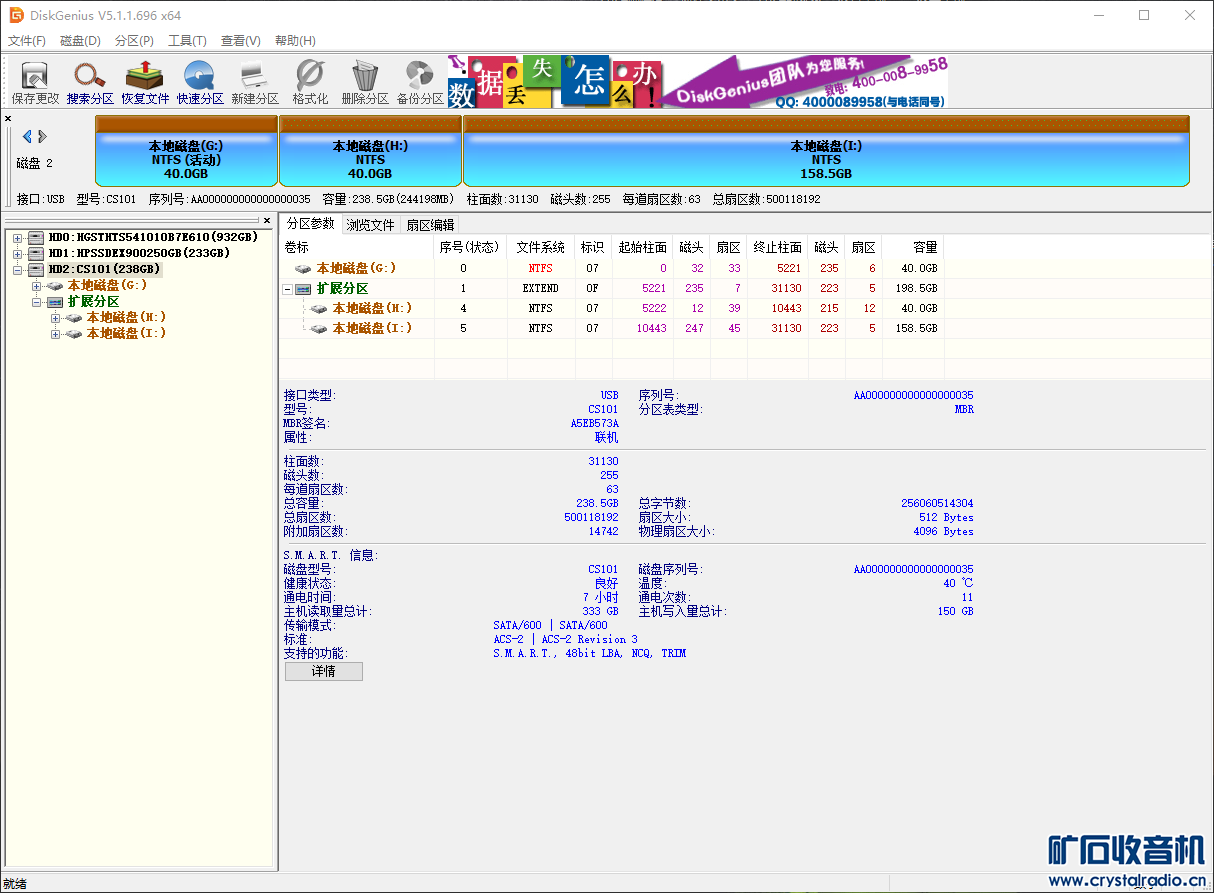
Task: Open Quick Partition (快速分区) tool
Action: click(200, 82)
